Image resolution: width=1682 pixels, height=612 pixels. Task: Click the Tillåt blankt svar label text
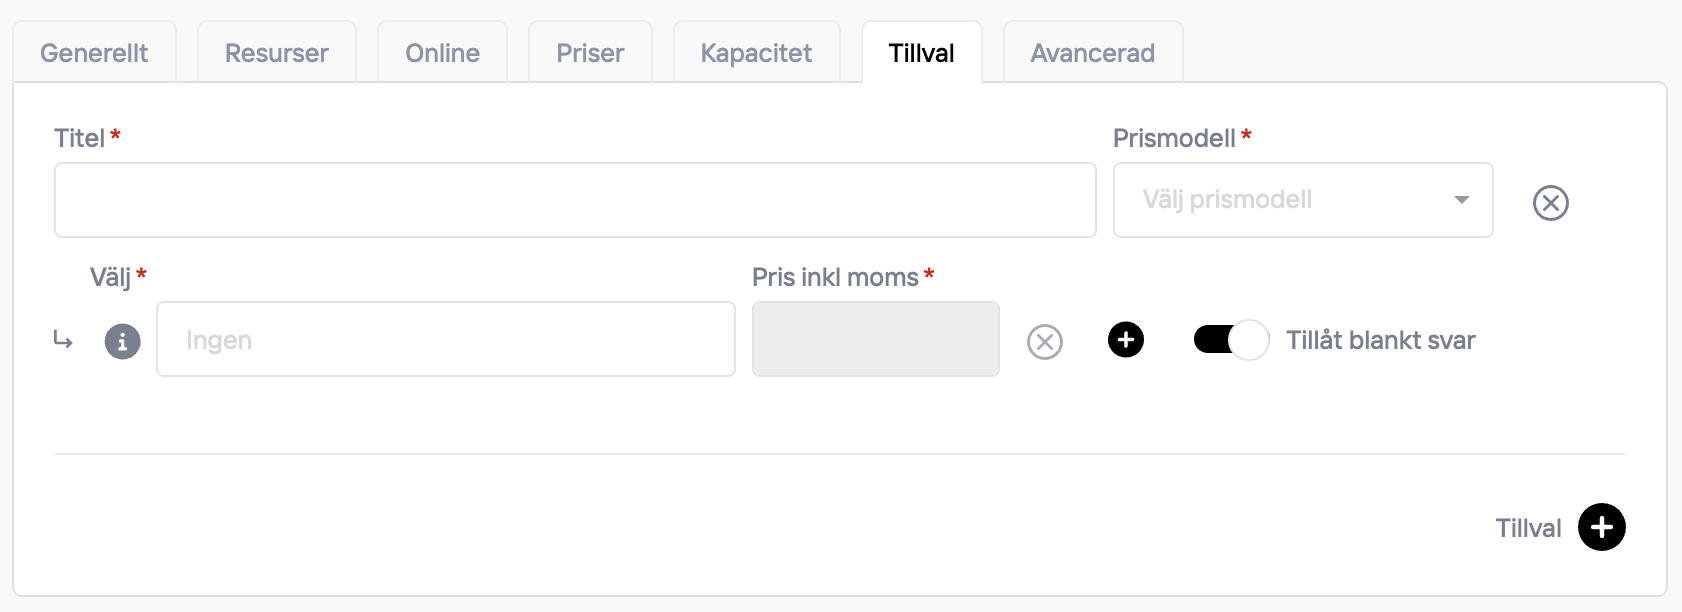pos(1380,340)
